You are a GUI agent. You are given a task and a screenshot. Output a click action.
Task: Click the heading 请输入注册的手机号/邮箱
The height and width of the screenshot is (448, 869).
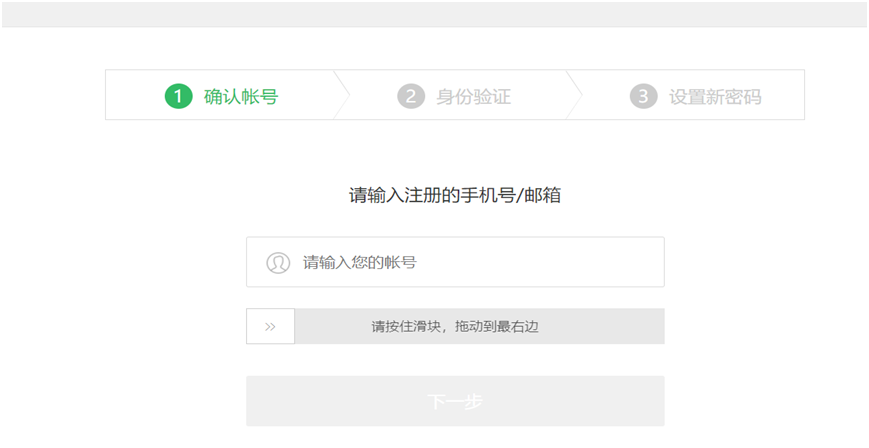(x=455, y=195)
